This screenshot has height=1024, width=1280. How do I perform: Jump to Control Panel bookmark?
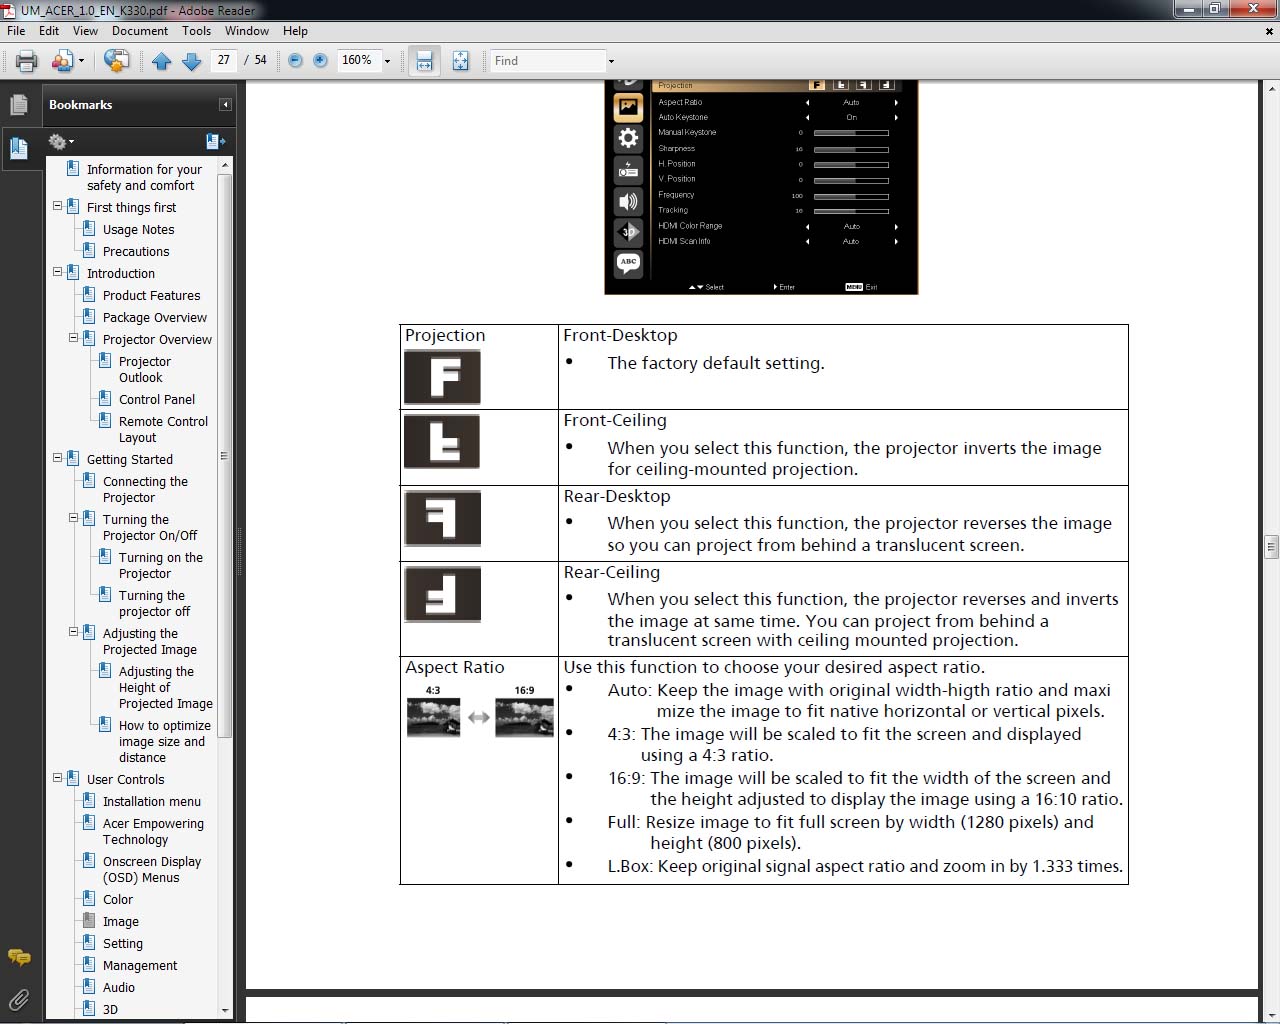coord(157,399)
